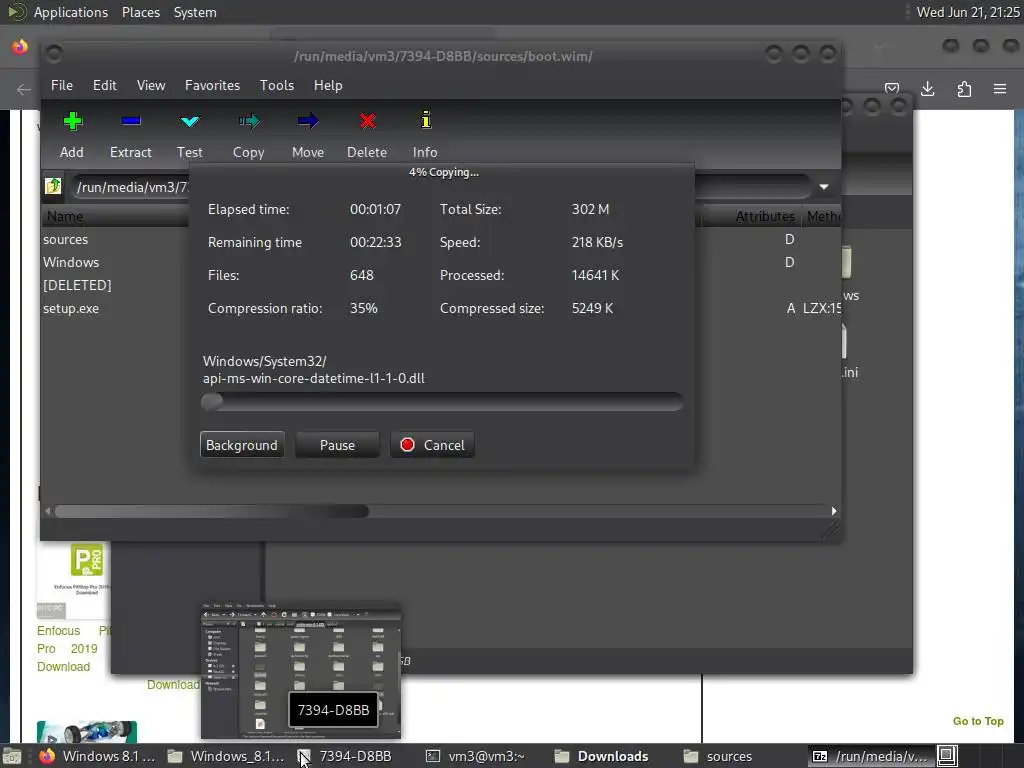Click the Go to Top link
Viewport: 1024px width, 768px height.
978,721
